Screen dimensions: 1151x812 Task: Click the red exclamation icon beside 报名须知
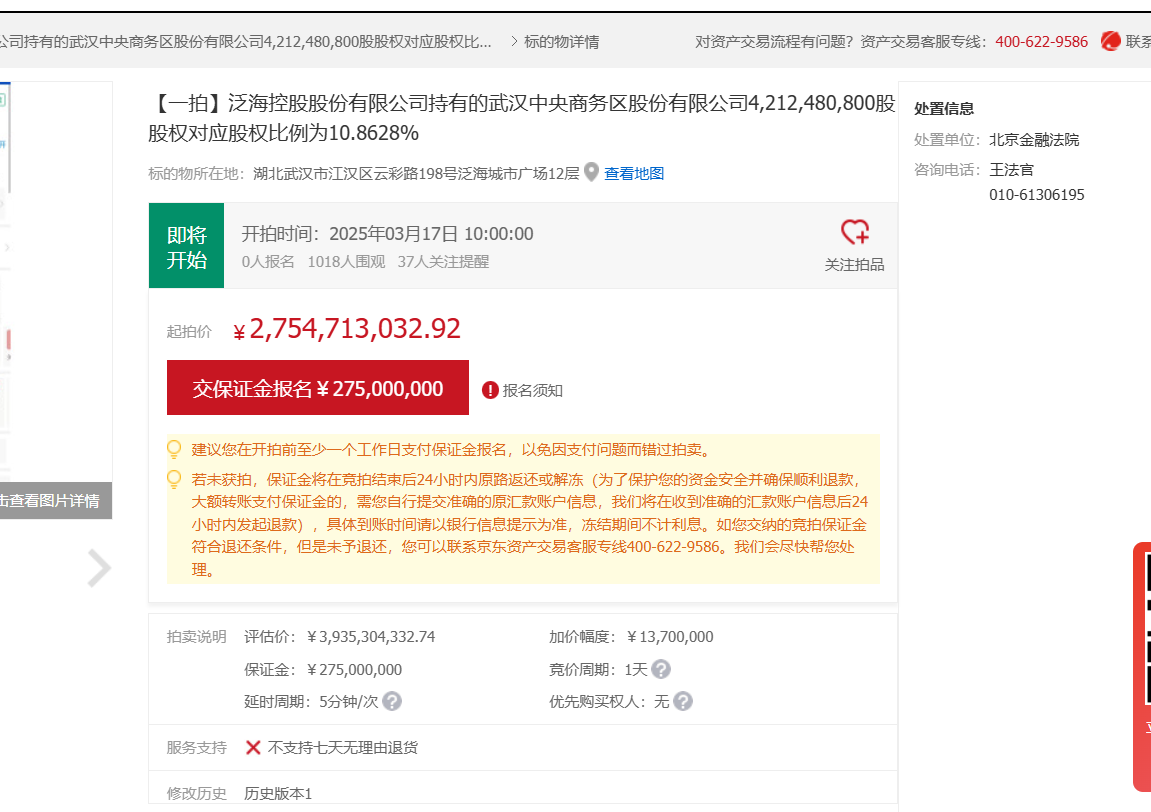click(490, 391)
